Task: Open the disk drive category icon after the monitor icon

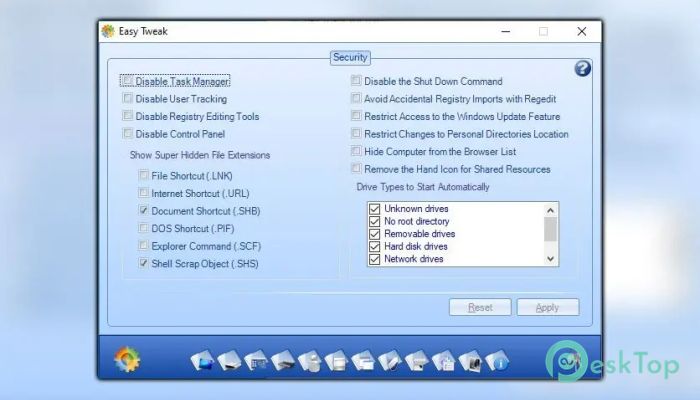Action: [x=229, y=361]
